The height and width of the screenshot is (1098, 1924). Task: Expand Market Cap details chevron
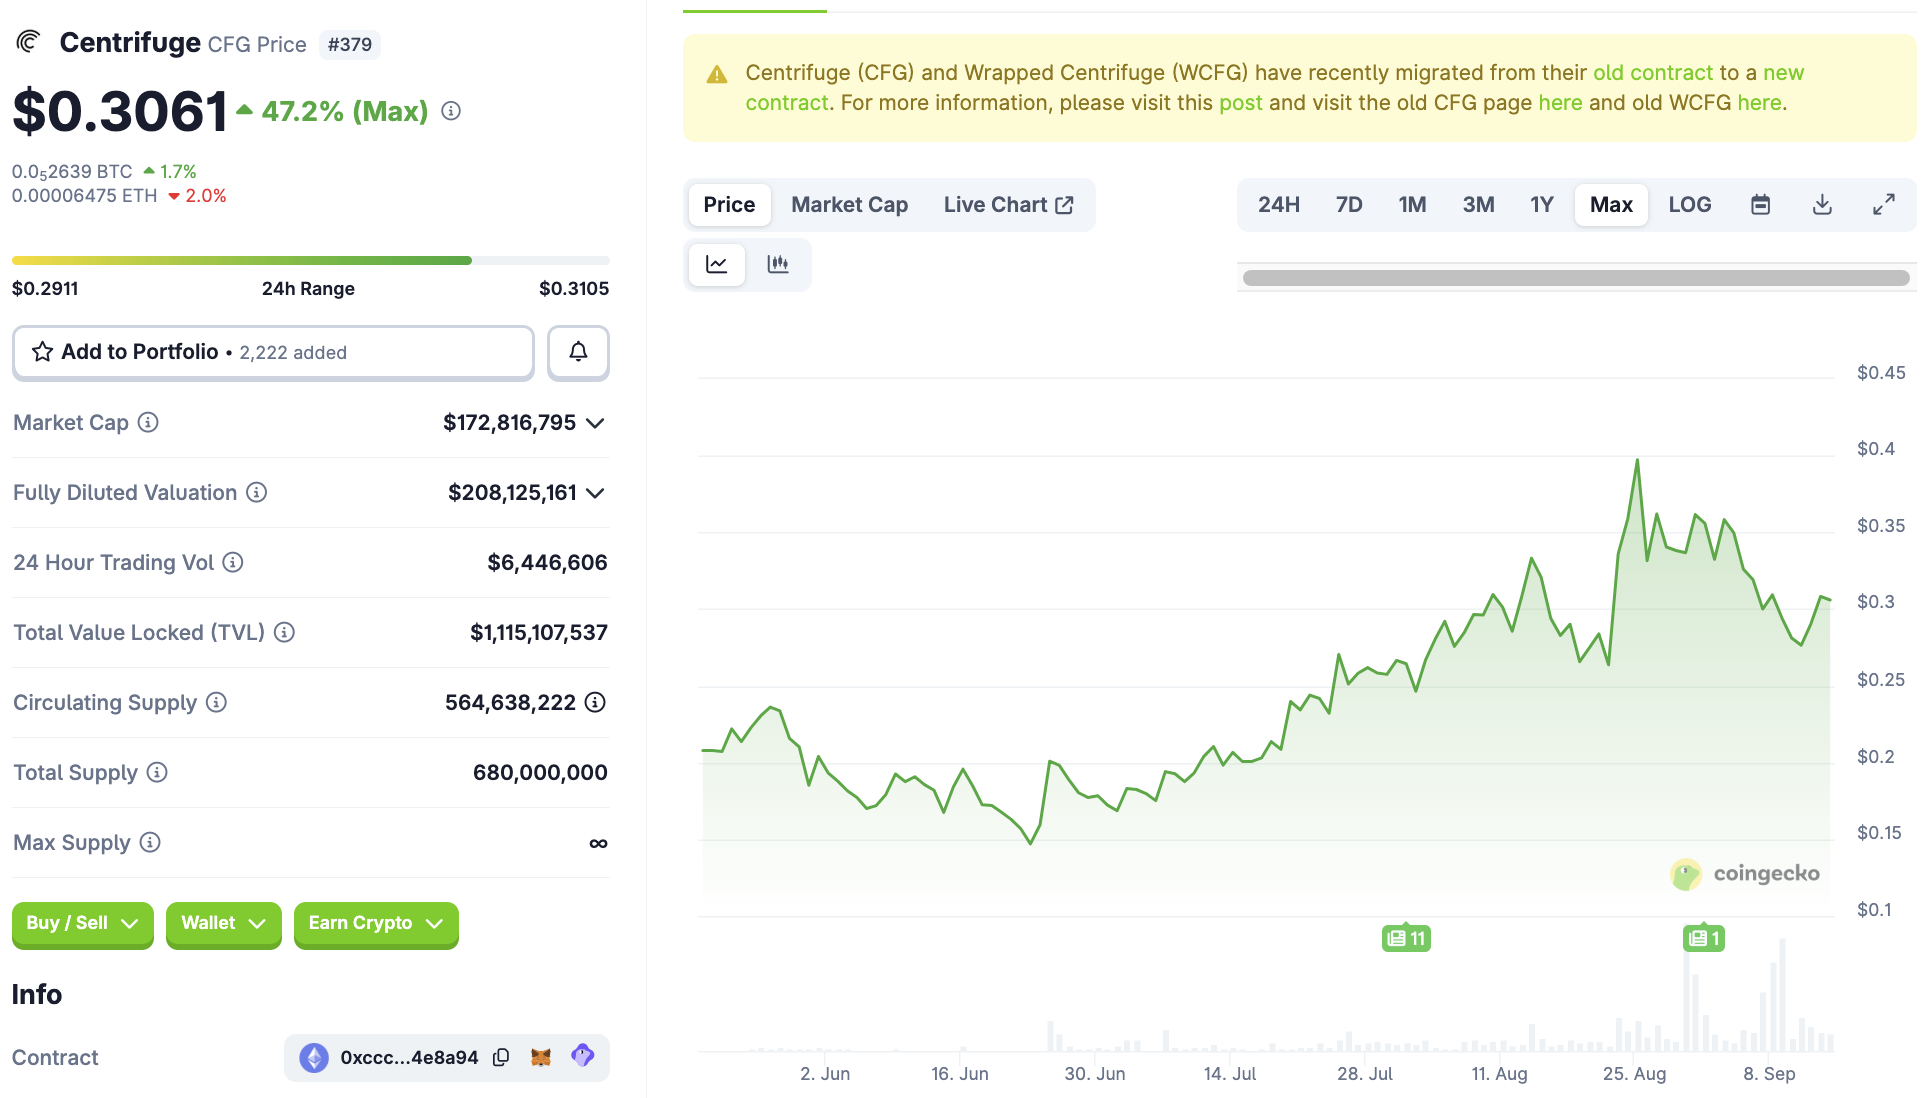tap(595, 423)
